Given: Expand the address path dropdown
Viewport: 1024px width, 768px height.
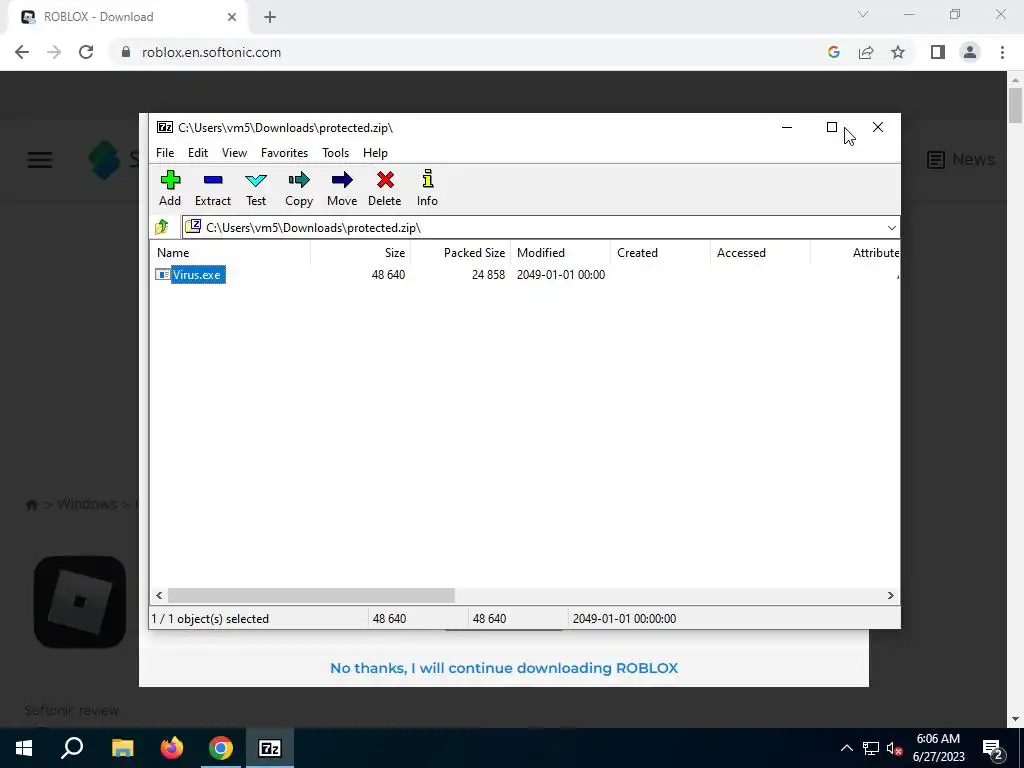Looking at the screenshot, I should point(891,228).
